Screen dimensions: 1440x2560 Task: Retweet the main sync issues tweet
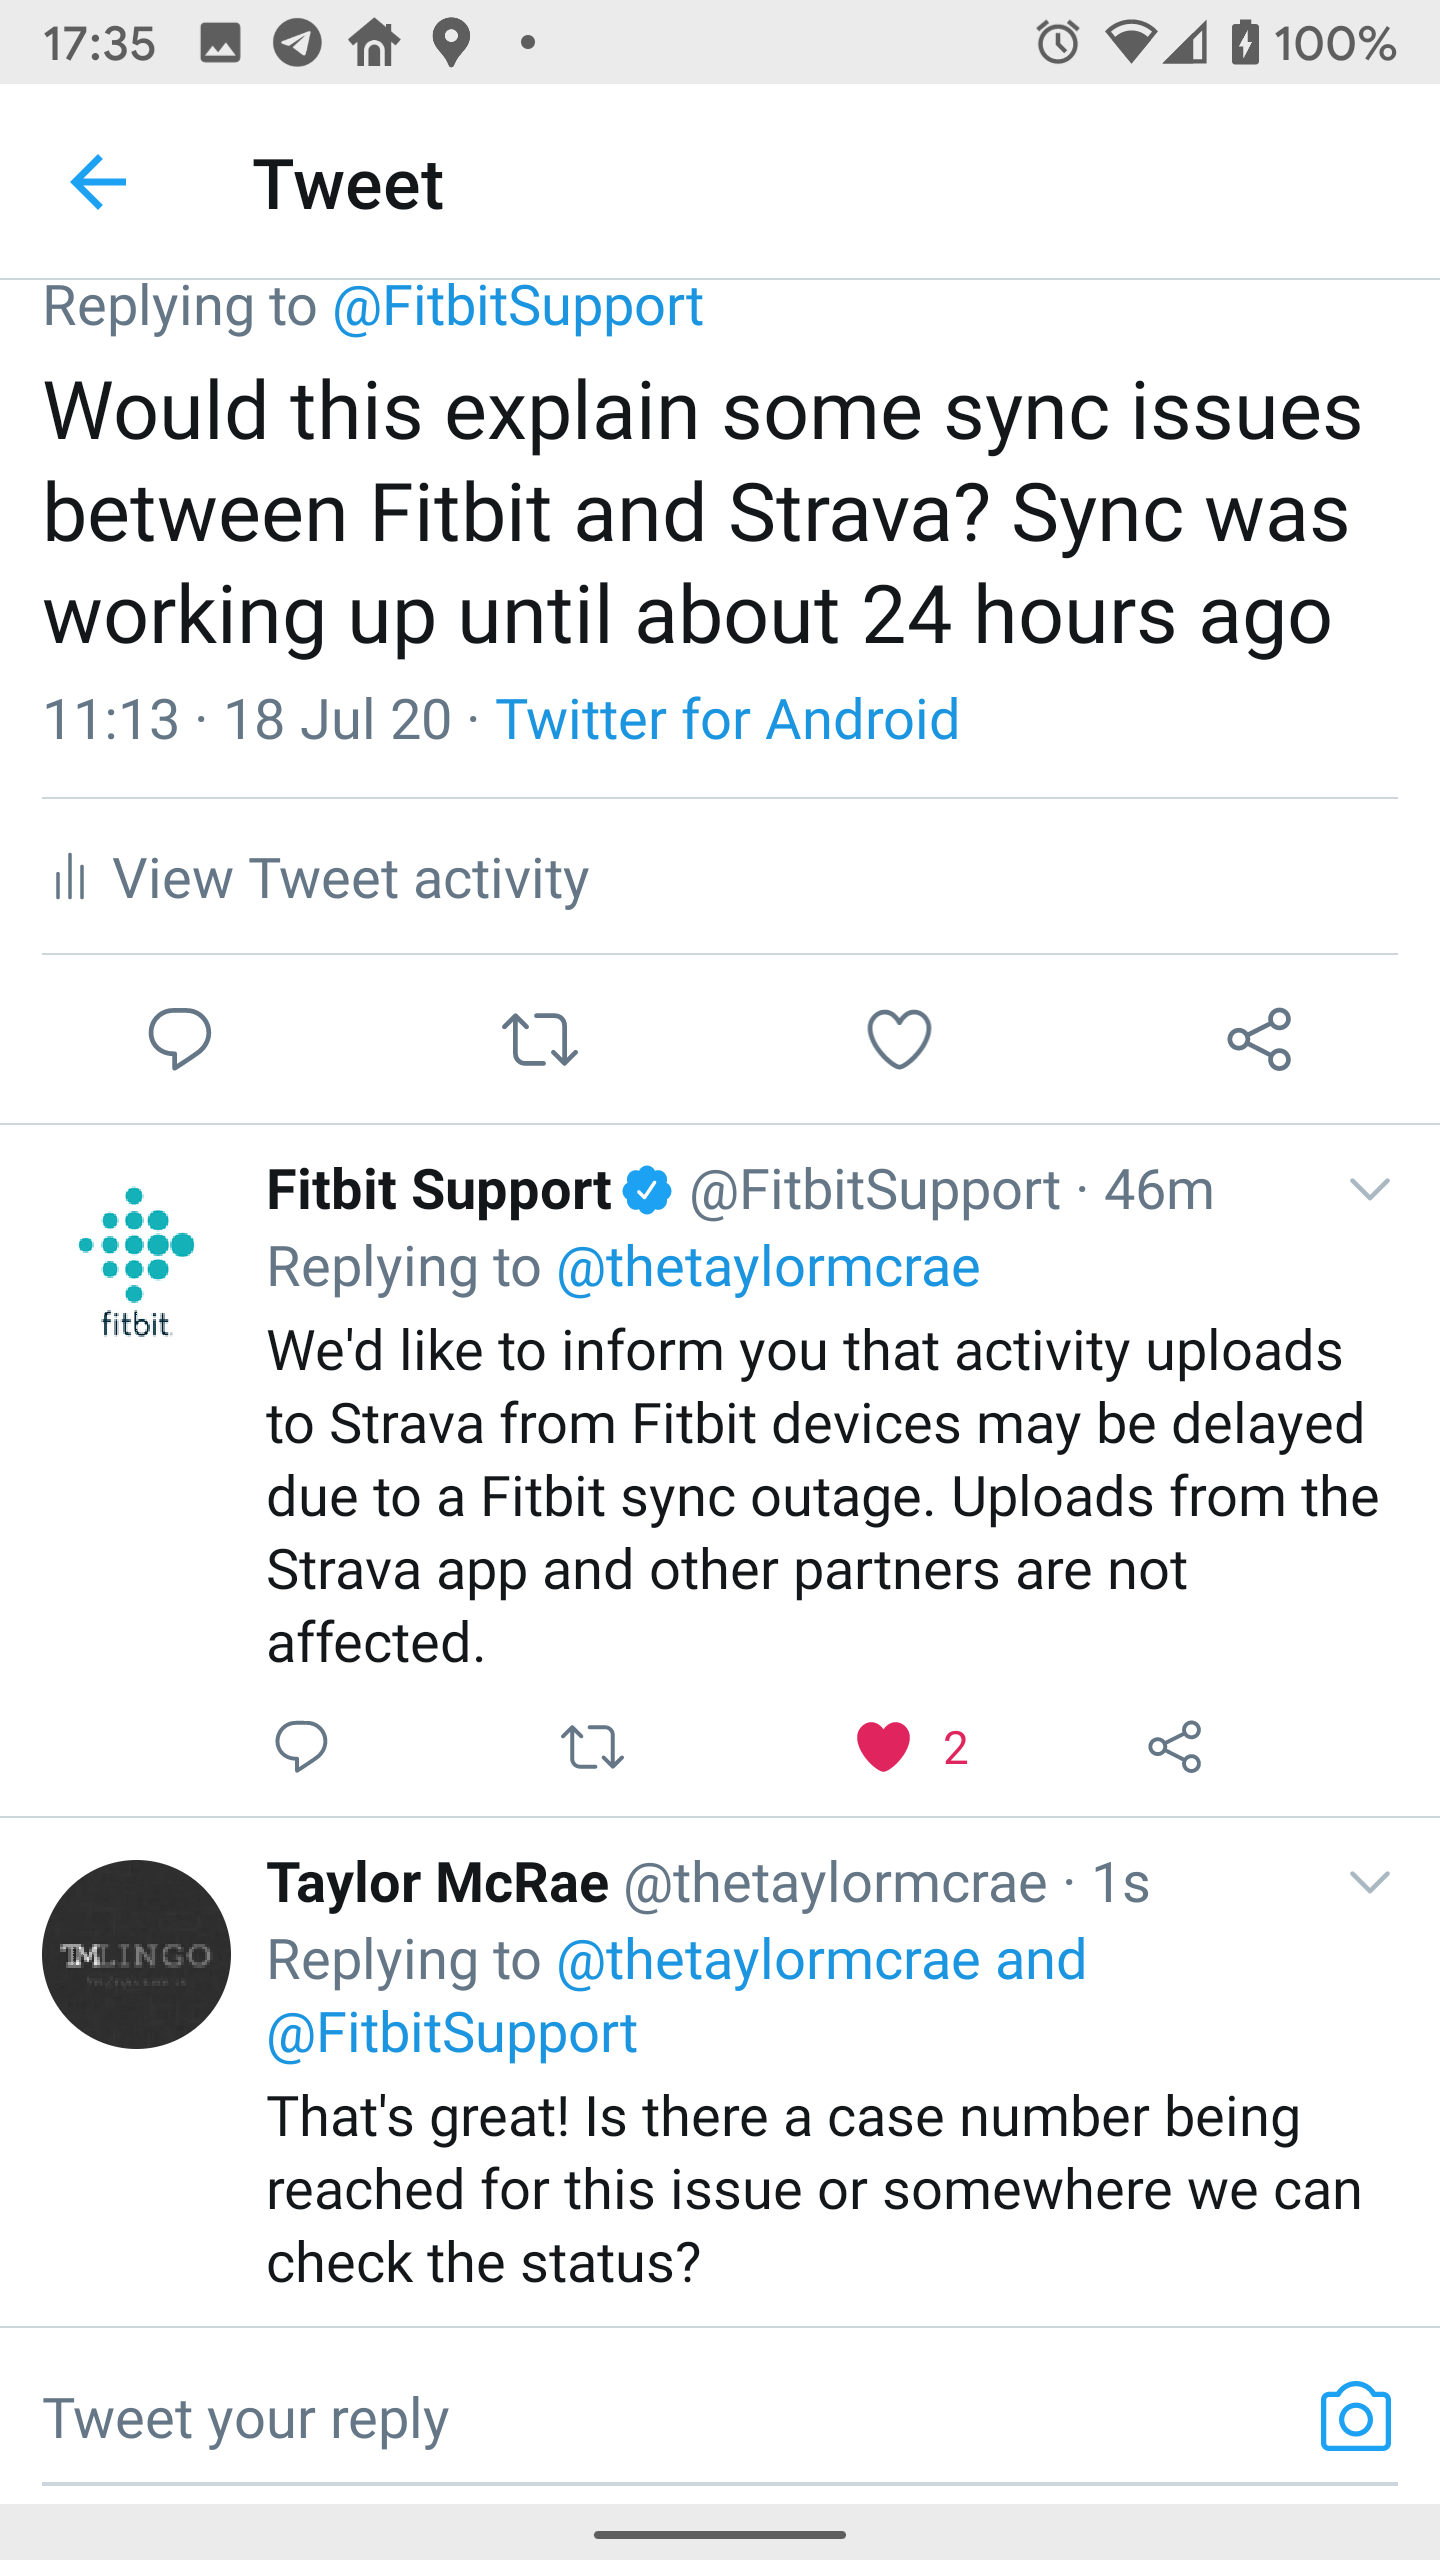point(540,1039)
